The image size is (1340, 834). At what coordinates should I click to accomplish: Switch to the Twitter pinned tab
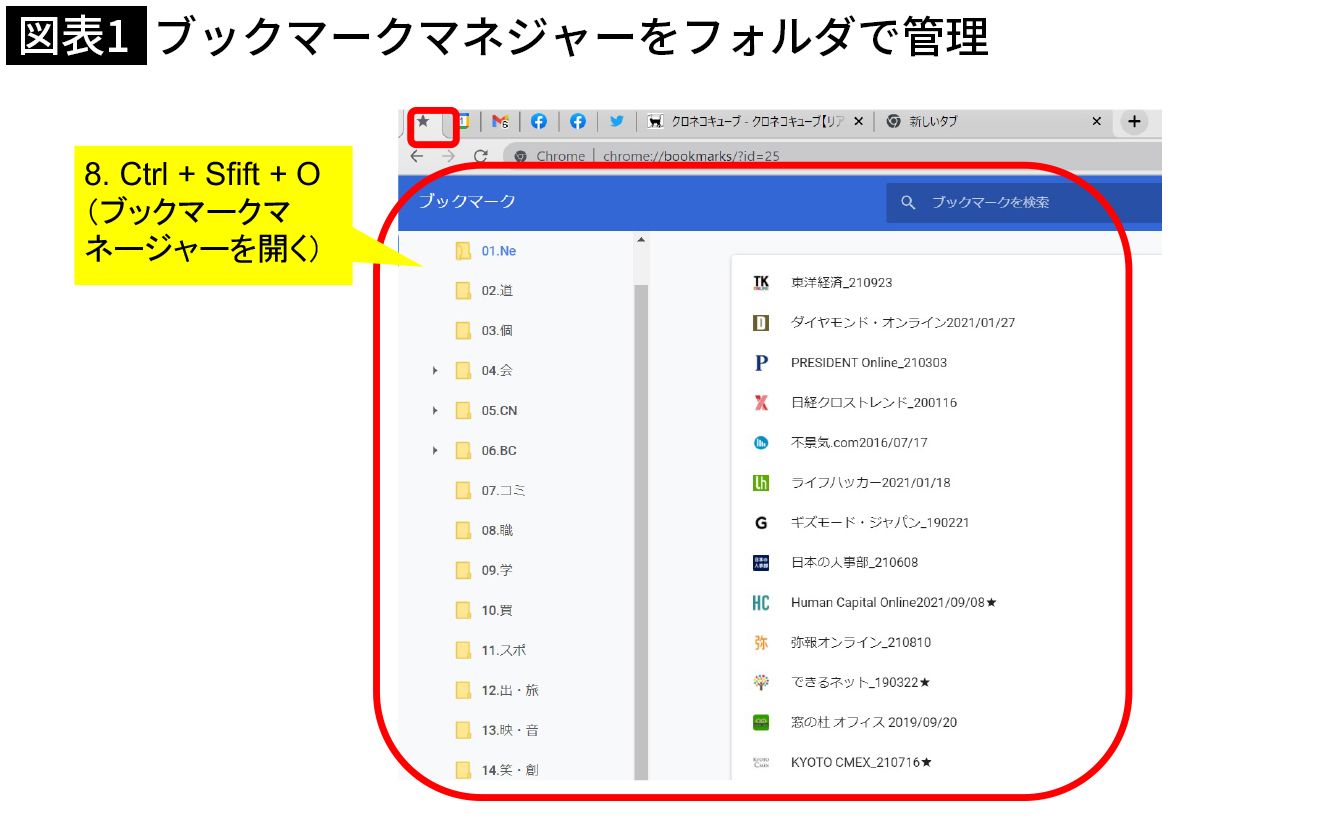tap(616, 121)
